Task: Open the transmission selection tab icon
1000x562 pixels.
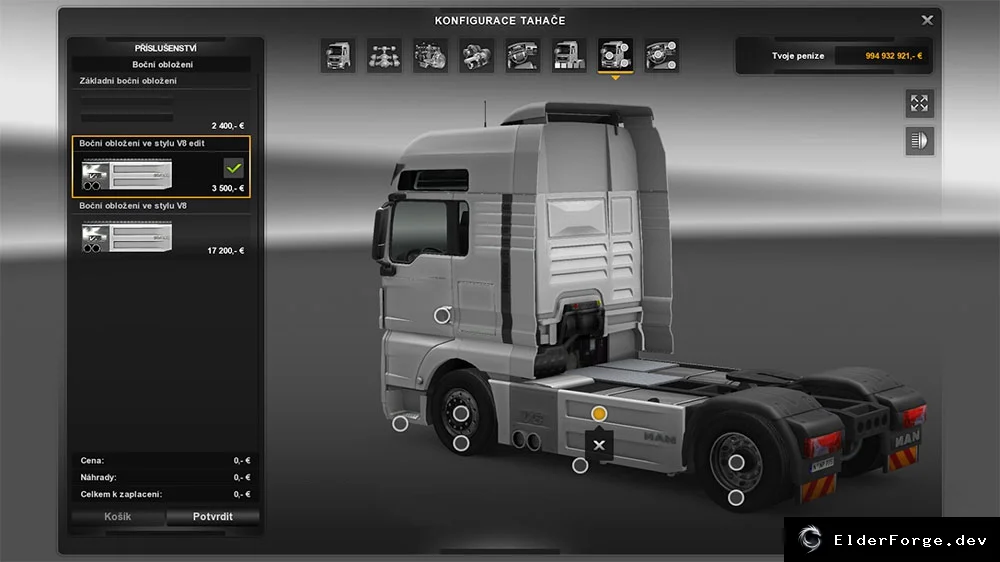Action: click(x=476, y=55)
